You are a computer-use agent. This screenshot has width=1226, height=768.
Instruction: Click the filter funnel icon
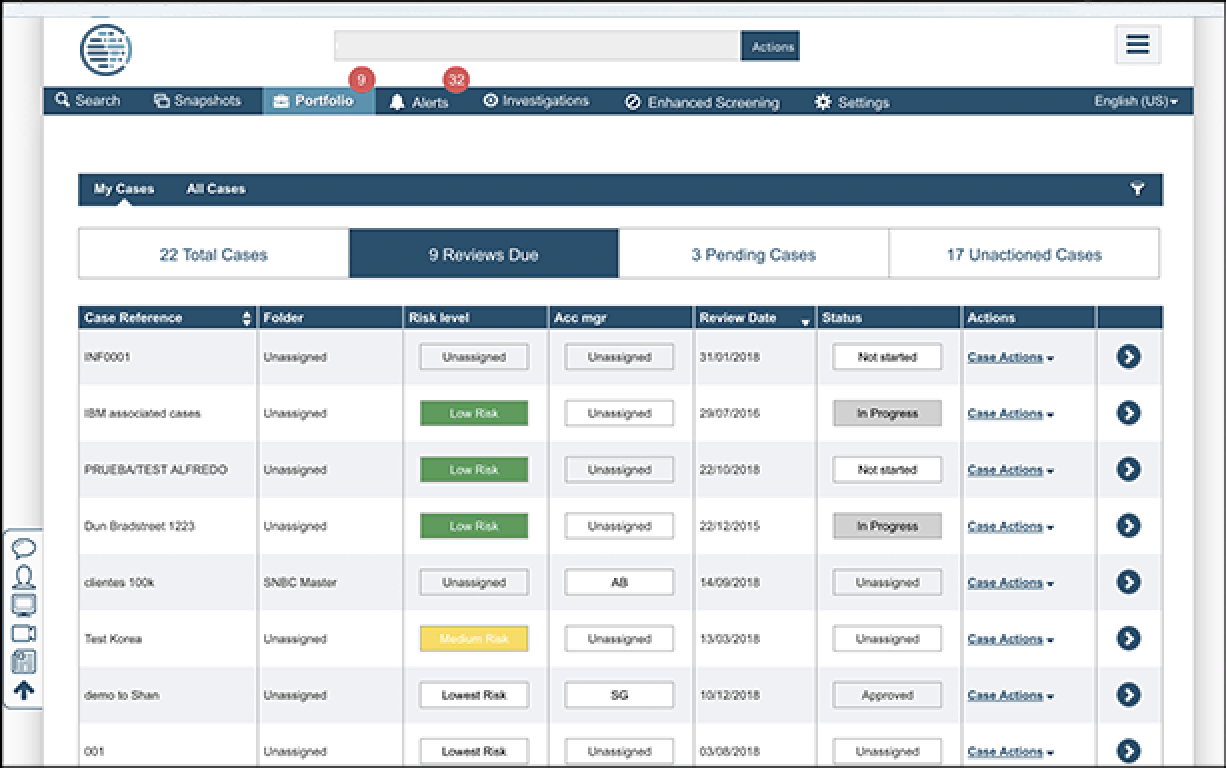[1137, 189]
